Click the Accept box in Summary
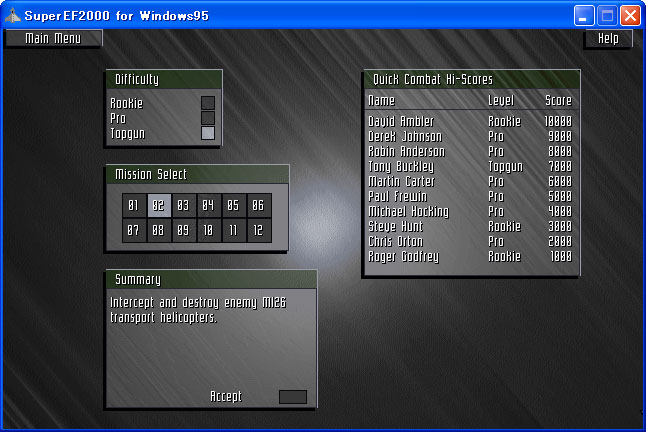This screenshot has height=432, width=646. (x=293, y=397)
